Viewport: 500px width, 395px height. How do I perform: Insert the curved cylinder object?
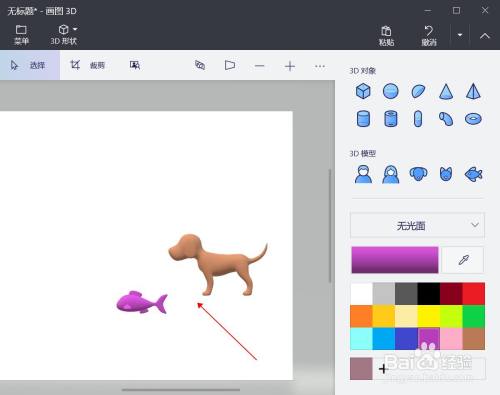tap(446, 119)
